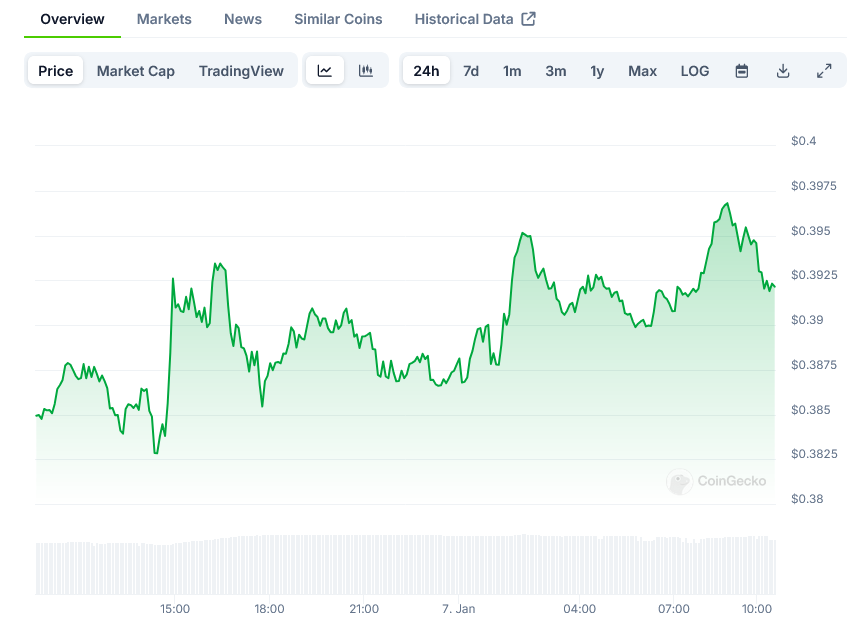This screenshot has height=631, width=847.
Task: Set time range to 1y
Action: (x=597, y=71)
